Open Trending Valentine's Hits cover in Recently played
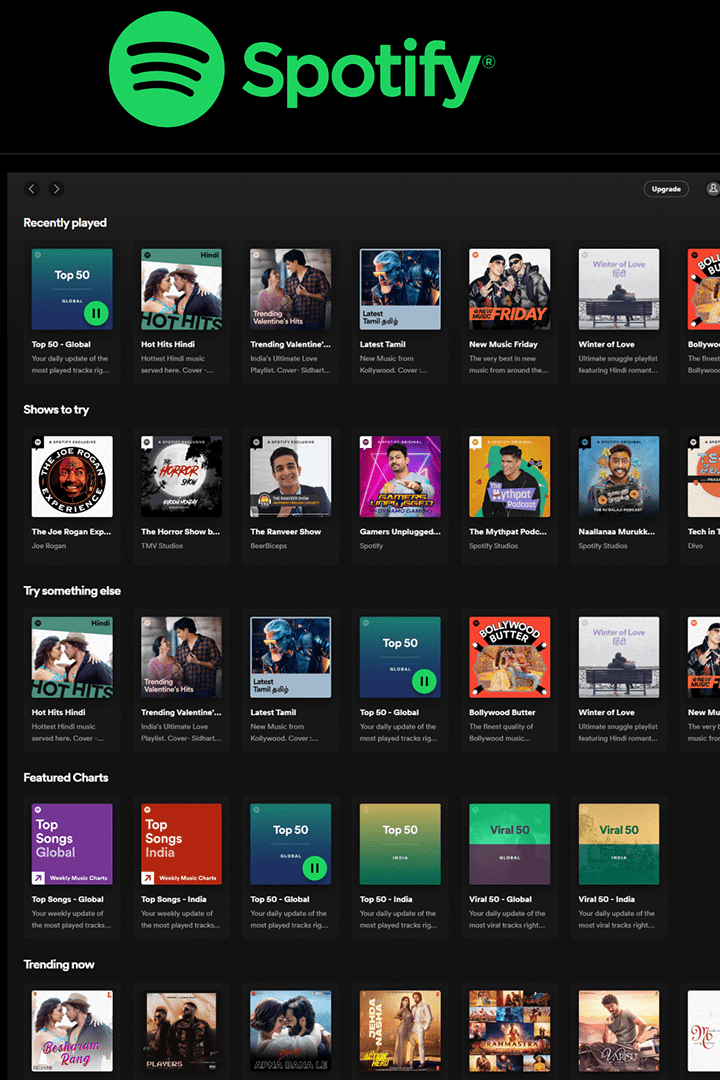 pos(291,289)
